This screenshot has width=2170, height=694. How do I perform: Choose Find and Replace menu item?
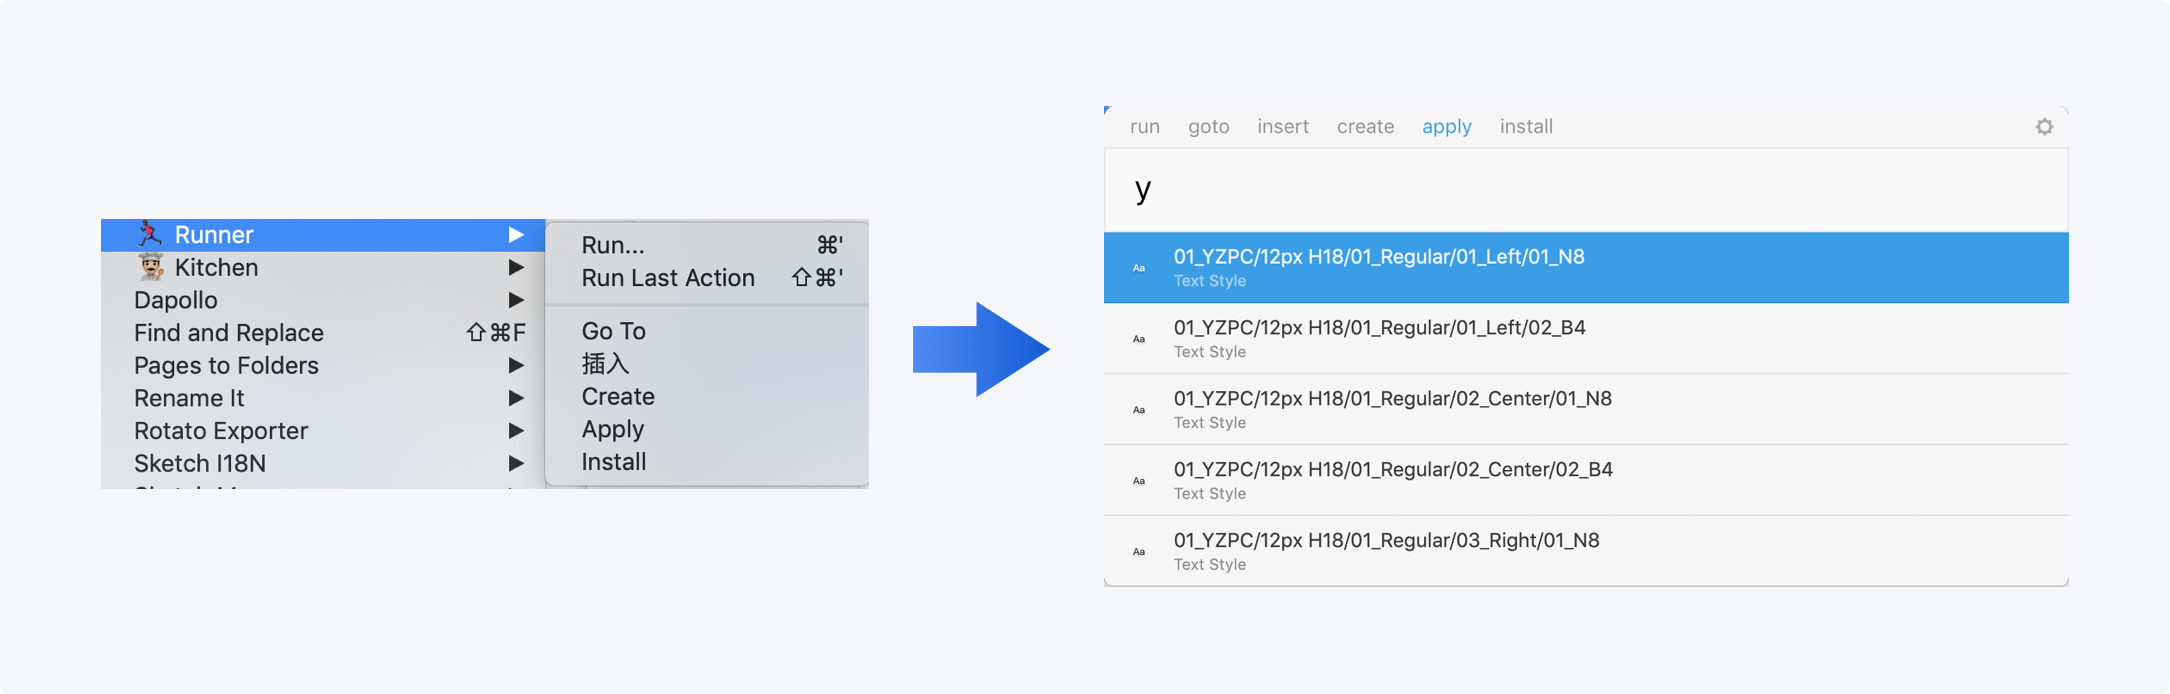point(229,333)
